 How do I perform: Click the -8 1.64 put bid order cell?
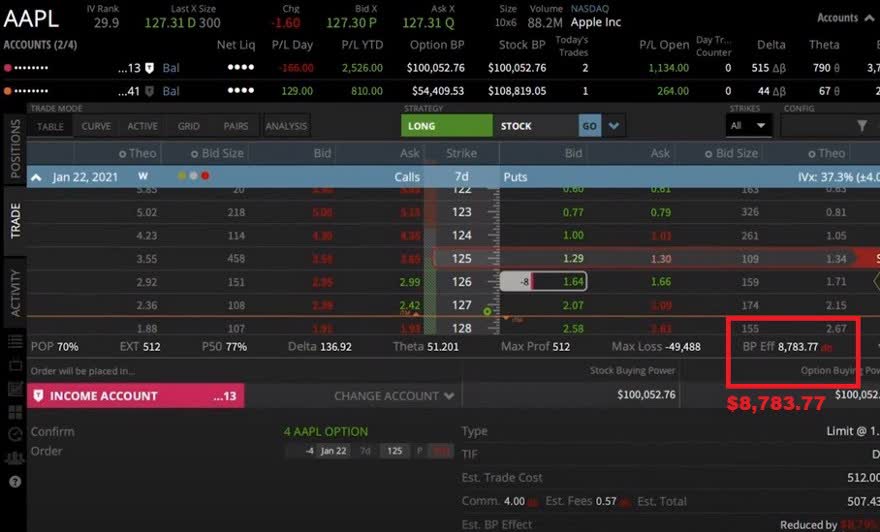pos(543,282)
